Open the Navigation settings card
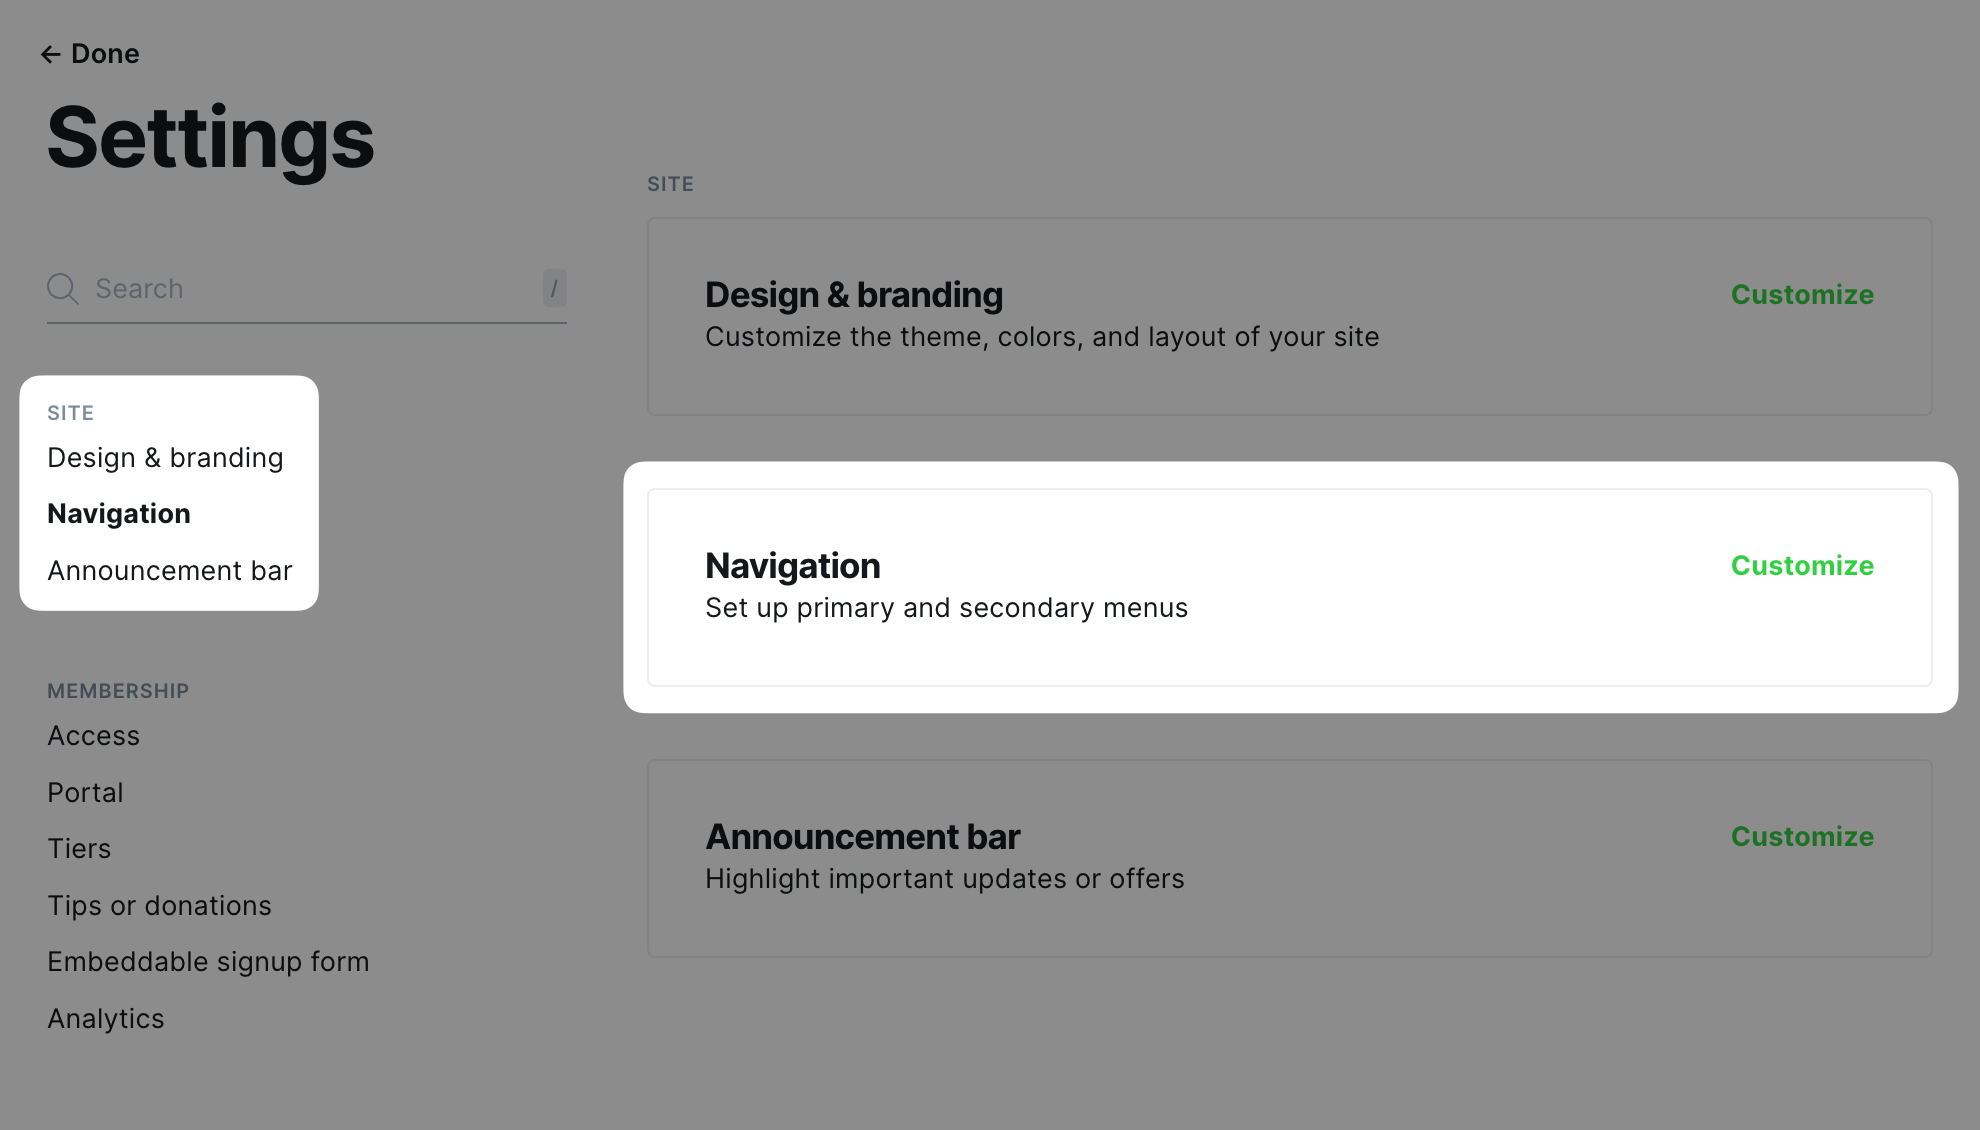The height and width of the screenshot is (1130, 1980). pos(1289,586)
